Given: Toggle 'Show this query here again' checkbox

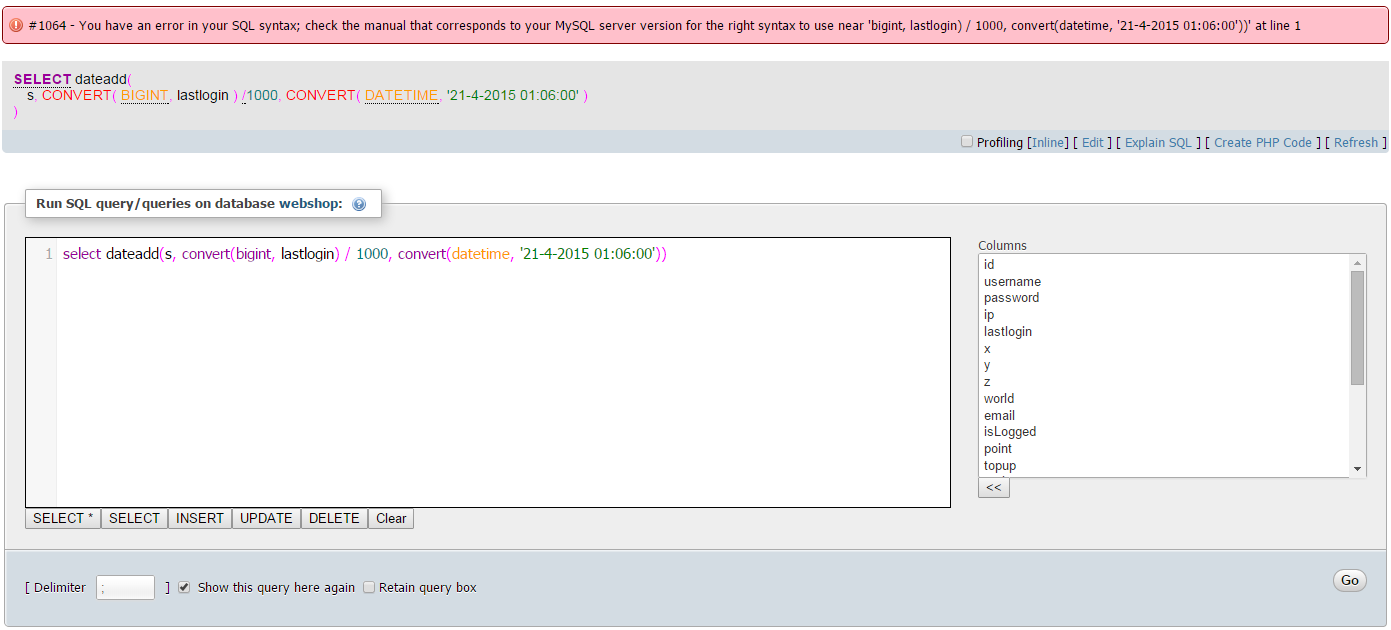Looking at the screenshot, I should click(184, 587).
